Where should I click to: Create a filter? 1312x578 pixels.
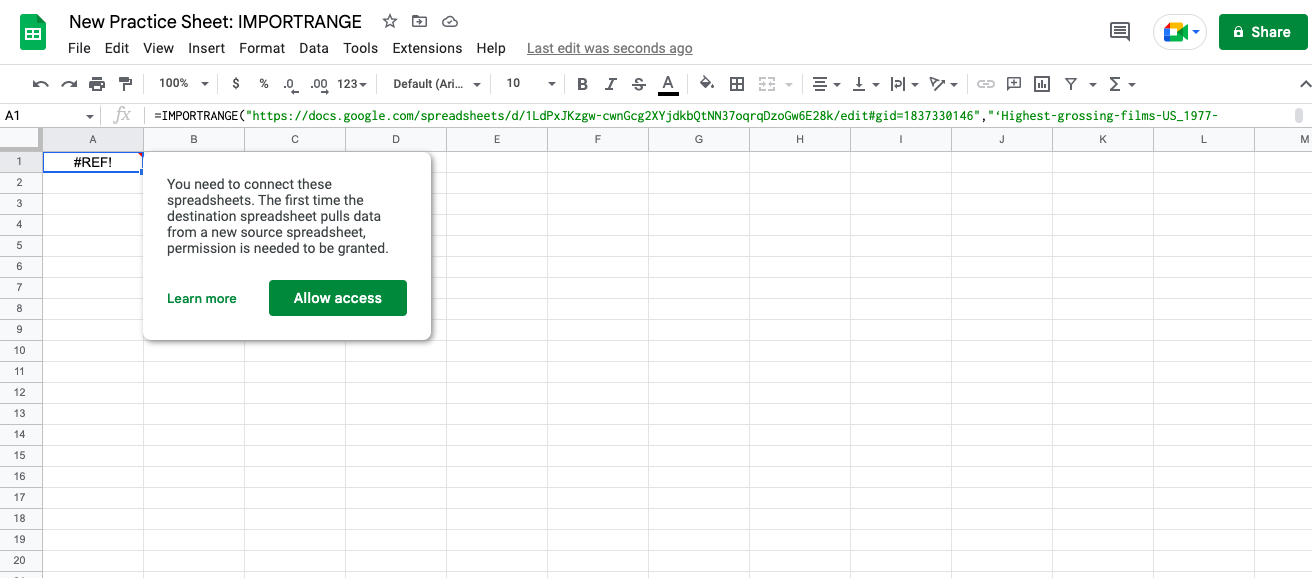(1071, 84)
